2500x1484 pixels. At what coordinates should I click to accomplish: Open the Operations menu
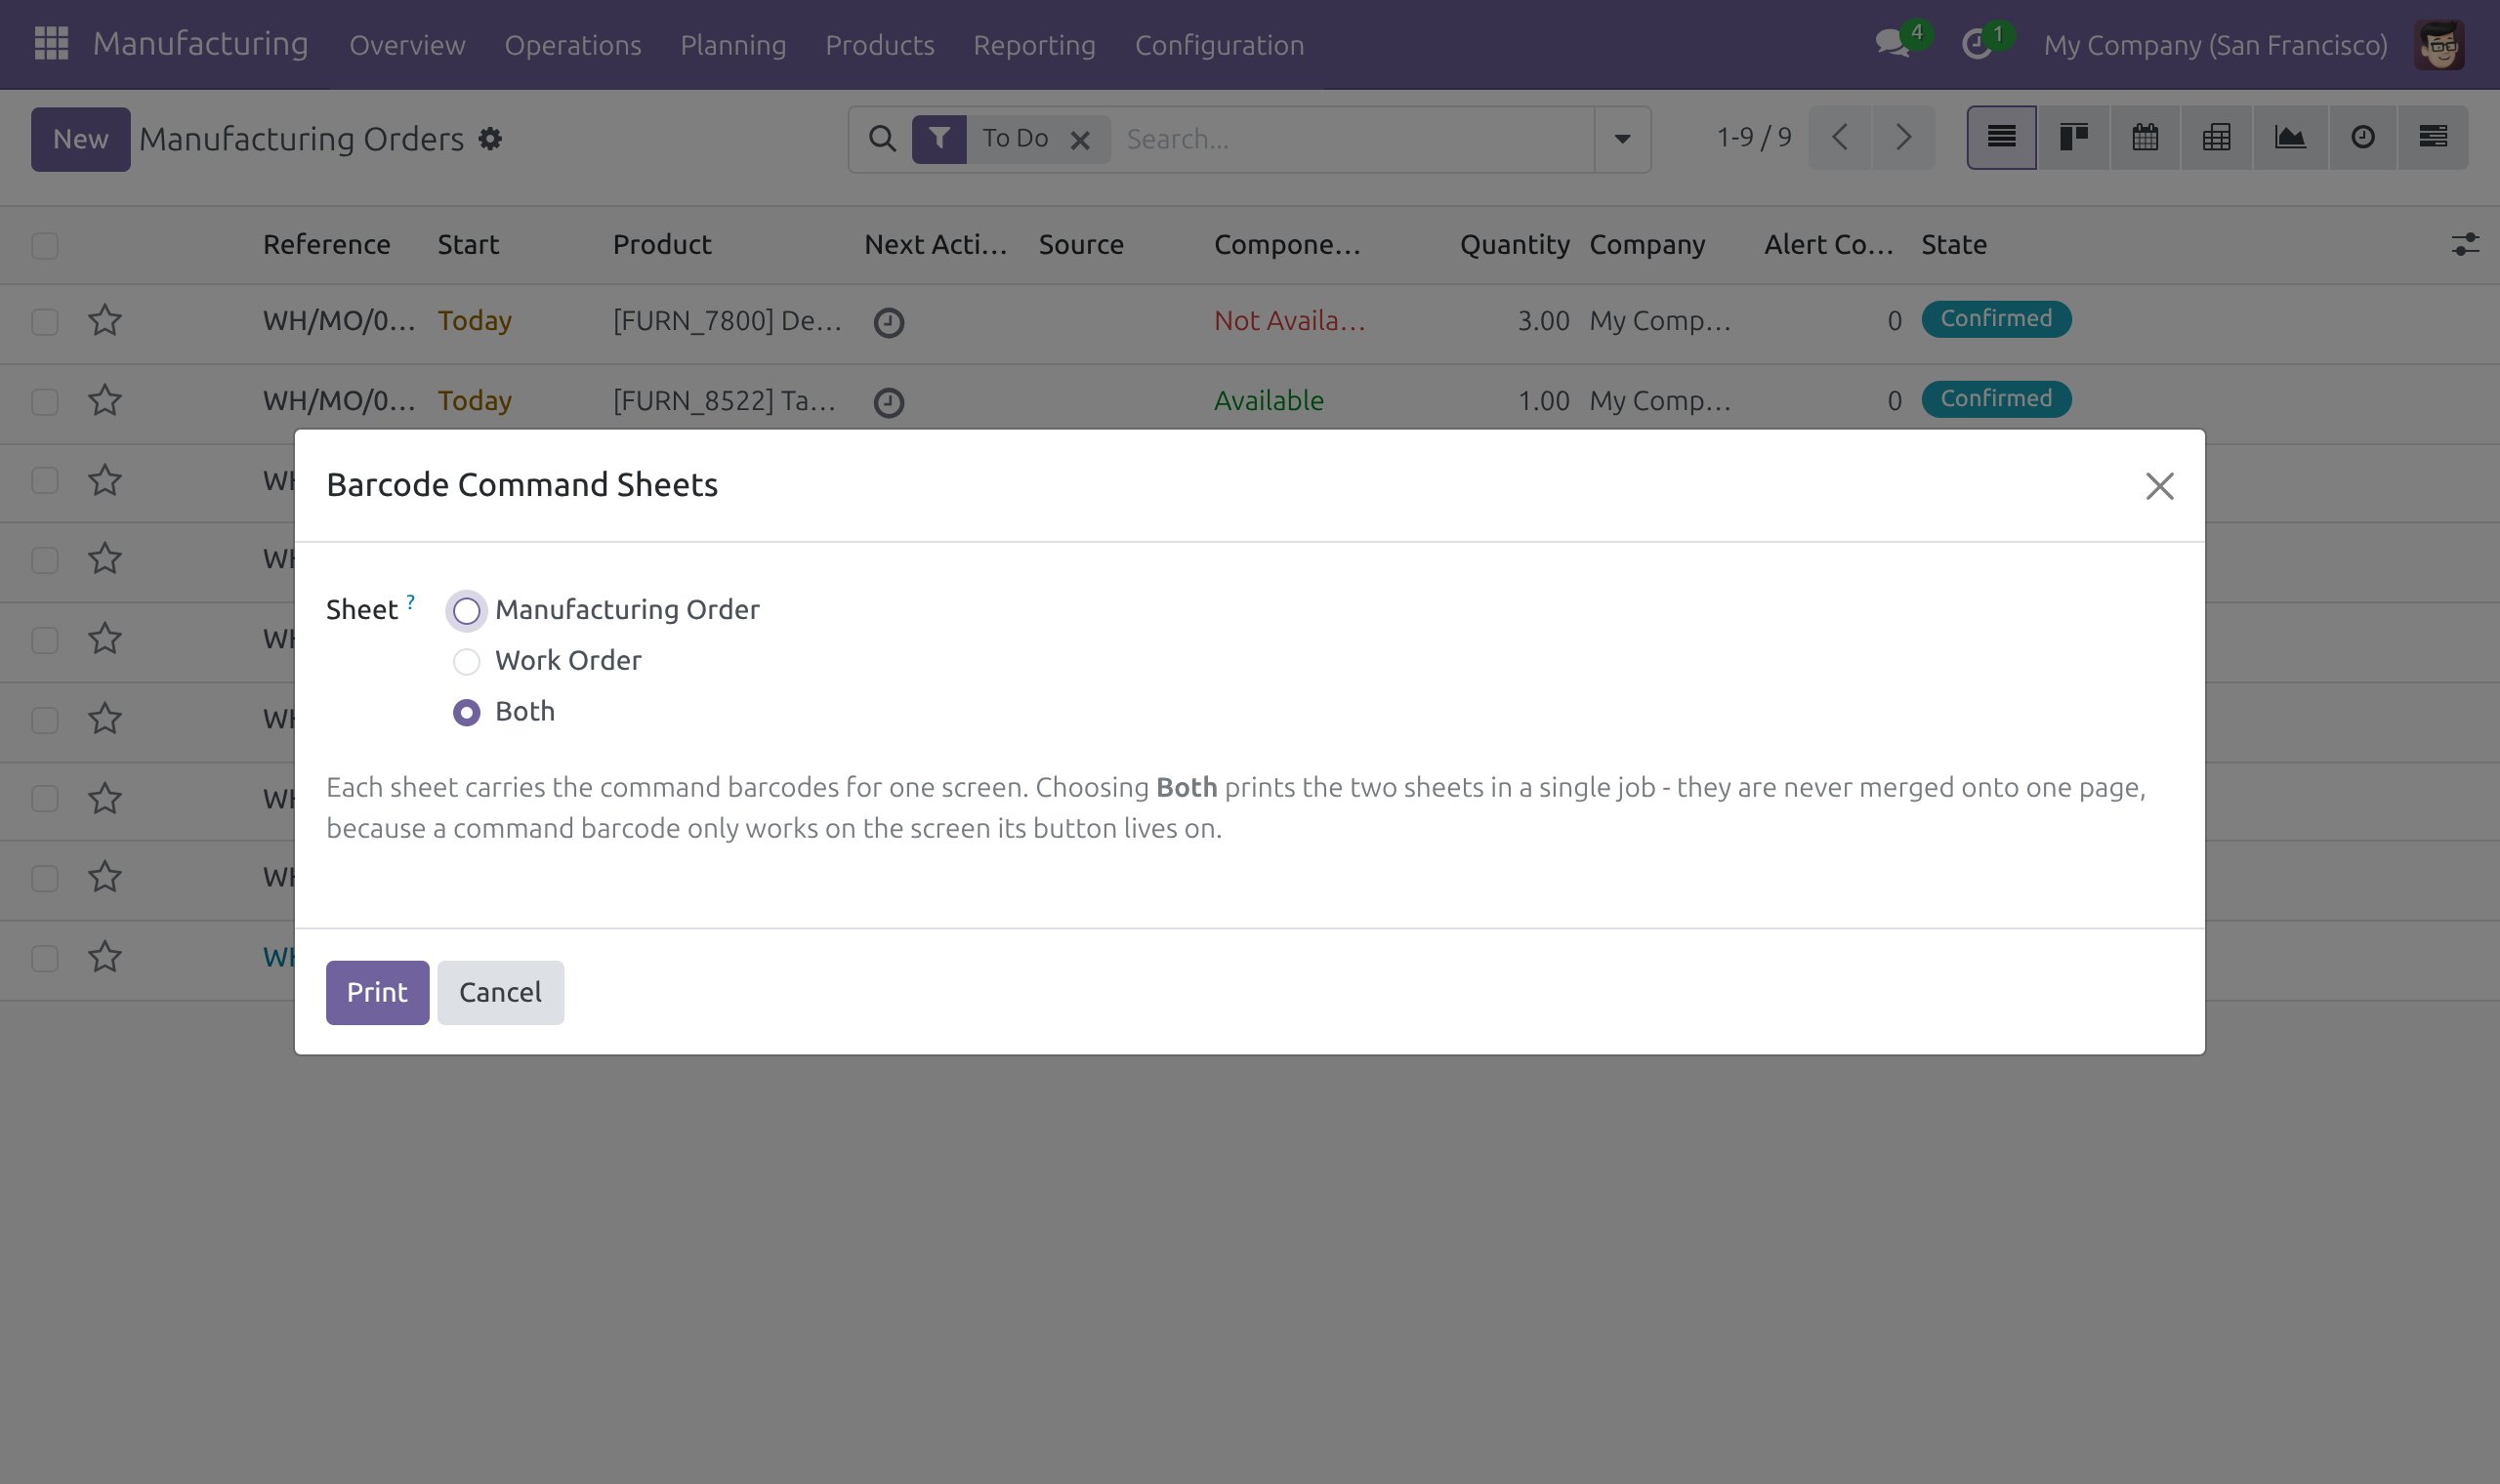(573, 45)
